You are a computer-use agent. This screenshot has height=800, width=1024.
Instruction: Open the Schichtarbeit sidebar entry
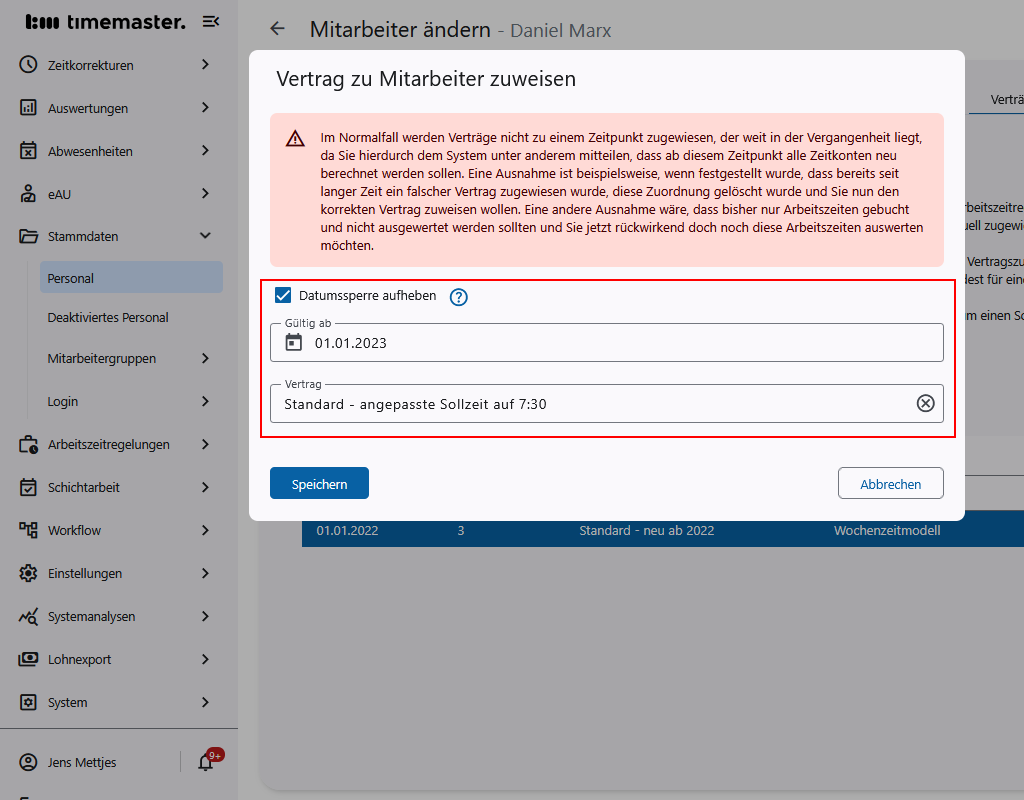point(84,487)
